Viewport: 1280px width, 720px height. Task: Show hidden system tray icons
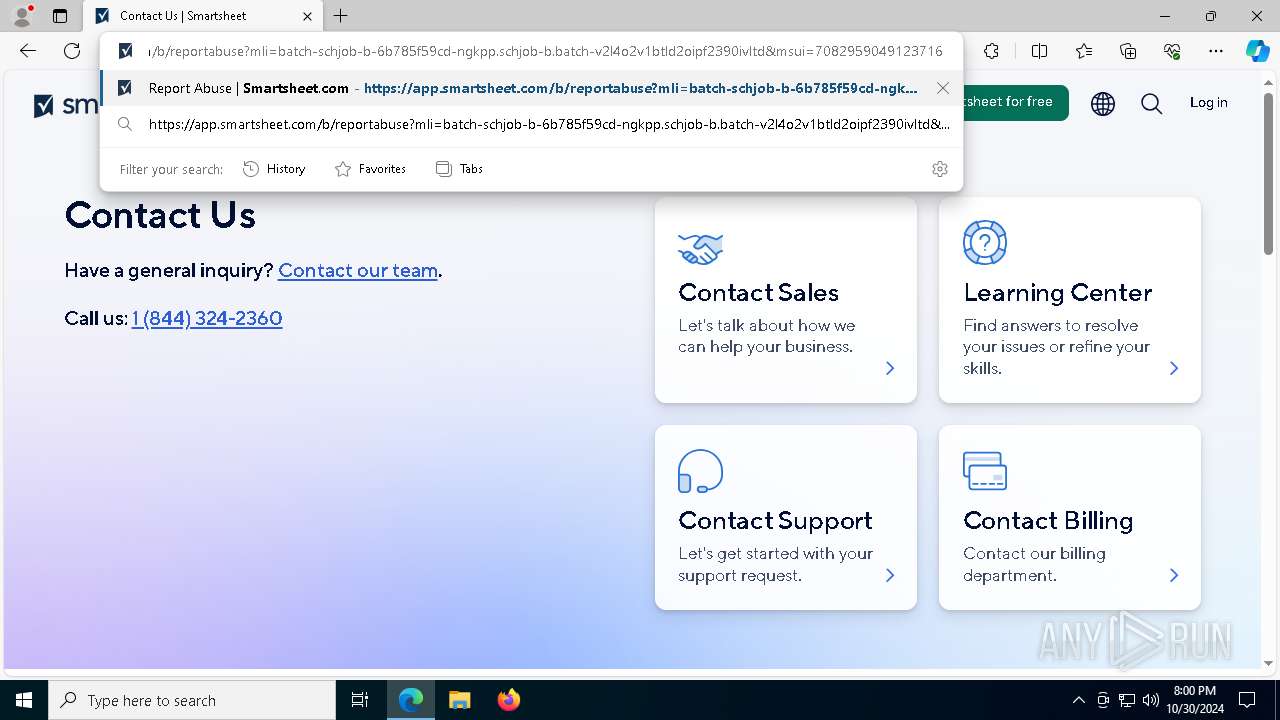[1078, 700]
